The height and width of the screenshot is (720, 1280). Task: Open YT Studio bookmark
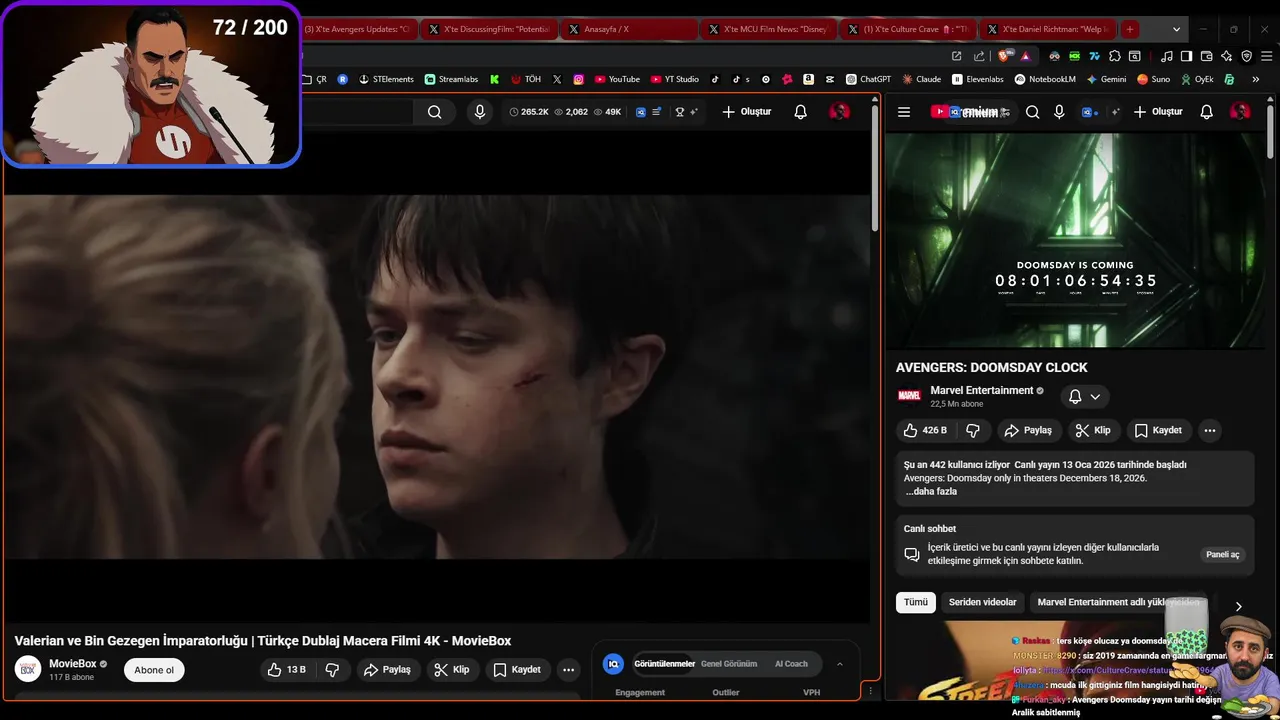tap(675, 79)
